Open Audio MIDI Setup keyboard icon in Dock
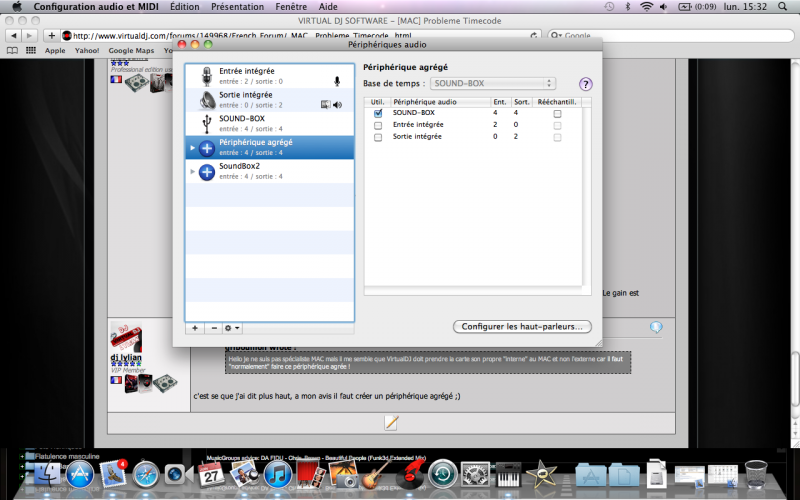800x500 pixels. point(508,474)
